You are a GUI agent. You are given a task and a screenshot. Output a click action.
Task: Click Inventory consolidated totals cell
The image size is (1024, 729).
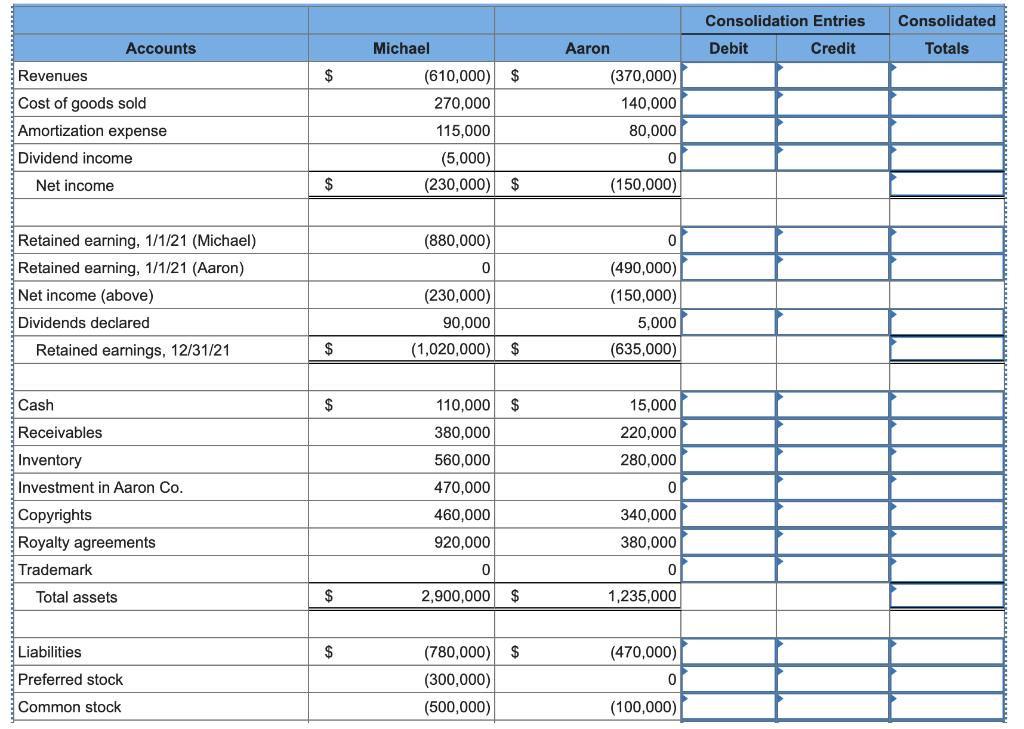pos(947,459)
